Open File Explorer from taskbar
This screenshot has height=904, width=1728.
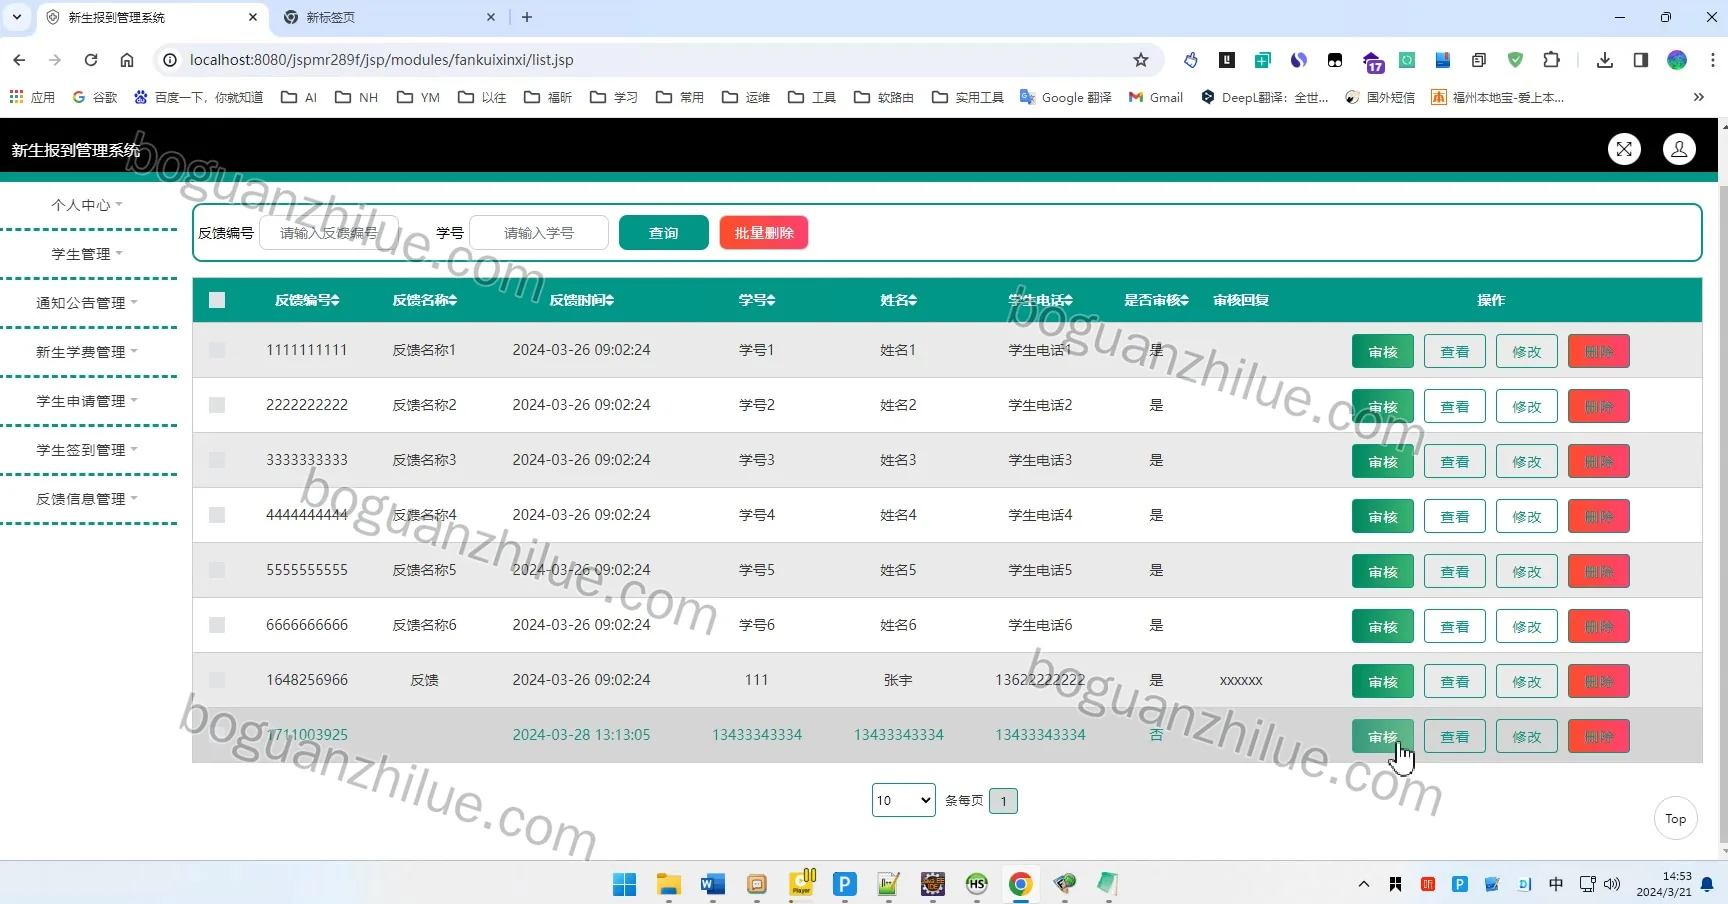[668, 884]
